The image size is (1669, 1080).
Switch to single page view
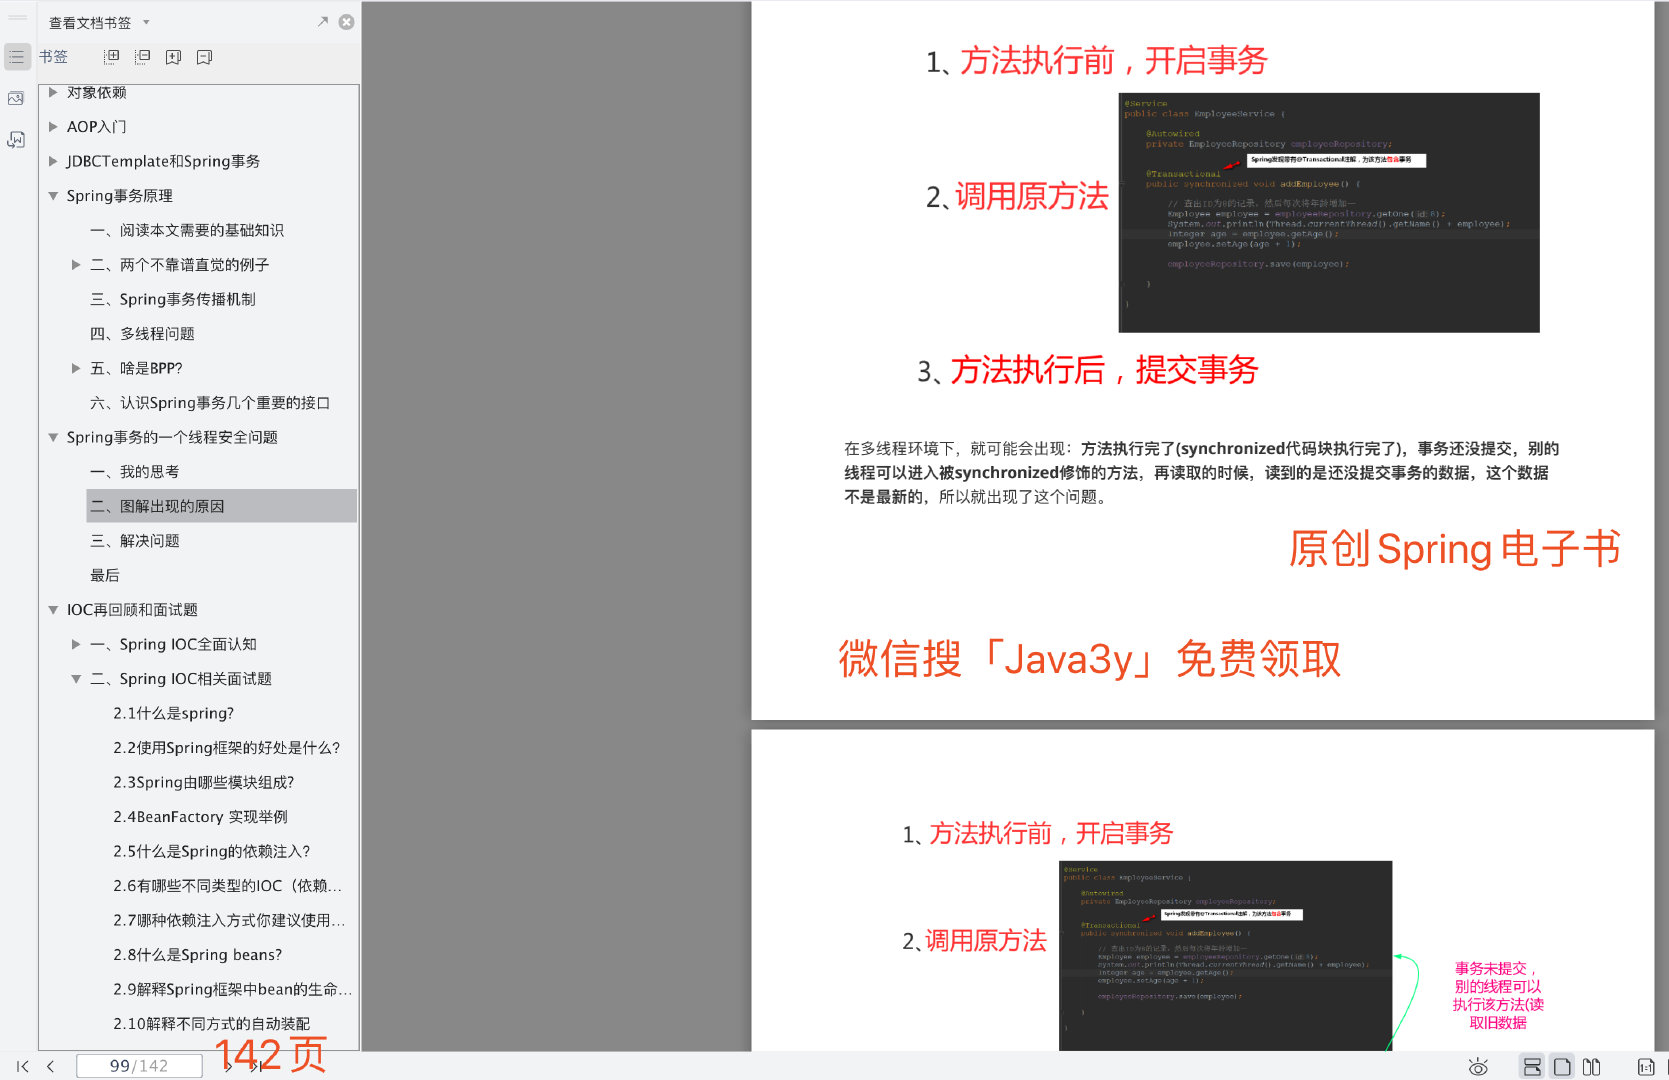[1562, 1066]
